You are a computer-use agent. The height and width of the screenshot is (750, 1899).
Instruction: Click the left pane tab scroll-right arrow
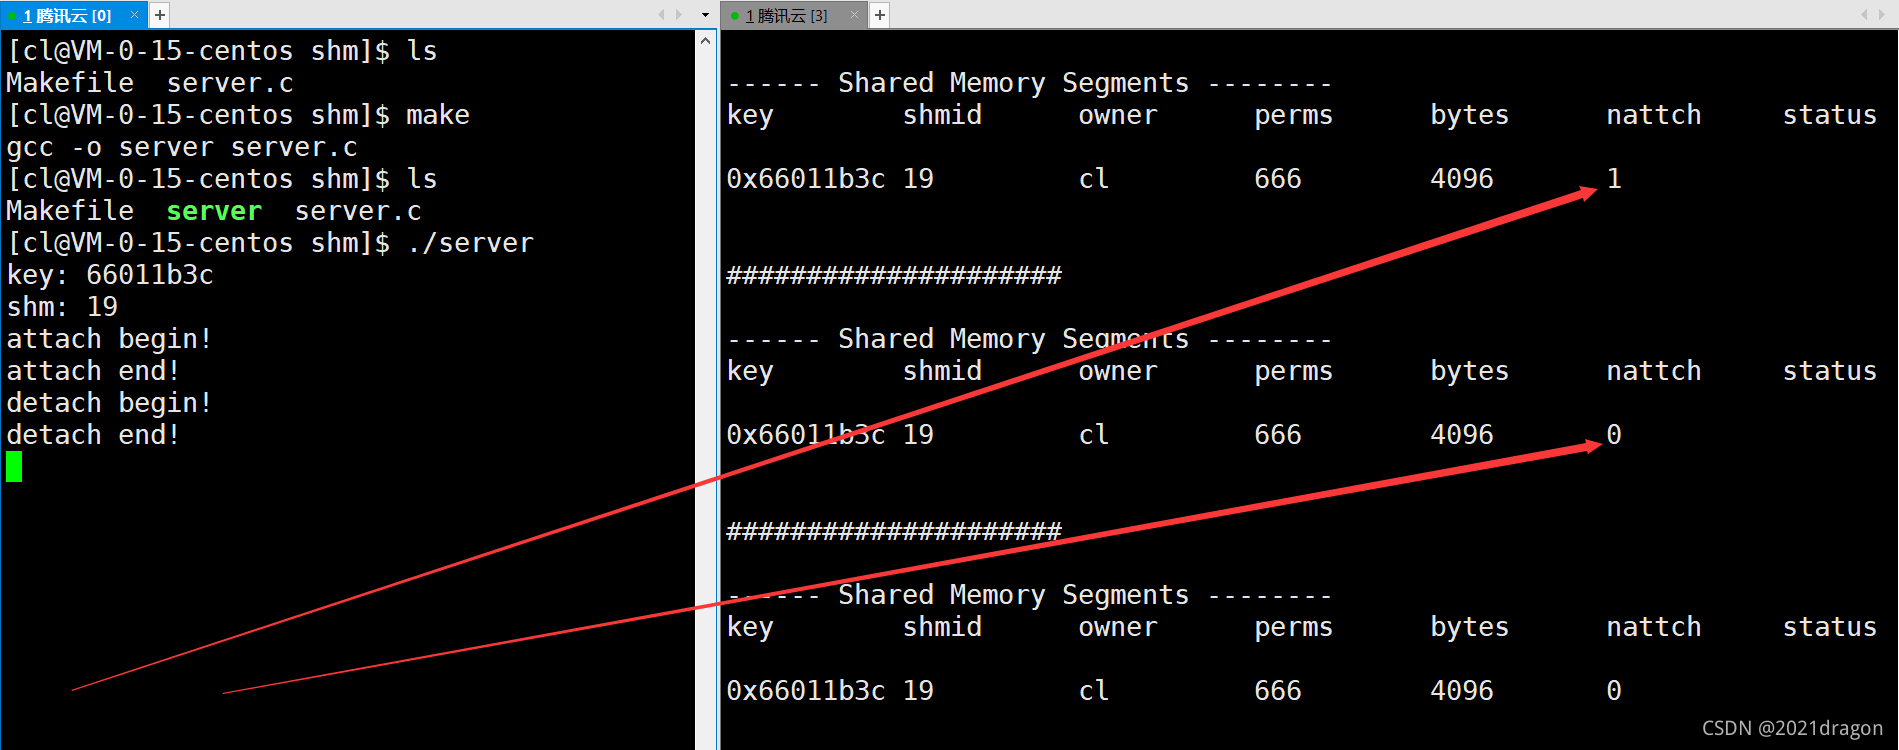[x=679, y=15]
